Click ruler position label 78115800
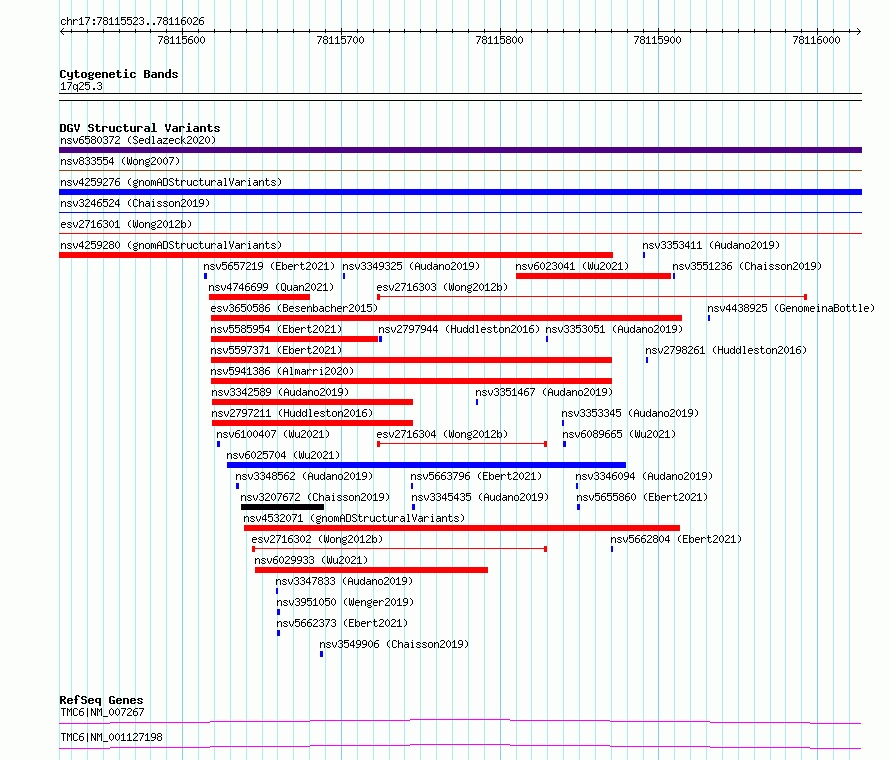The height and width of the screenshot is (760, 890). pyautogui.click(x=499, y=40)
